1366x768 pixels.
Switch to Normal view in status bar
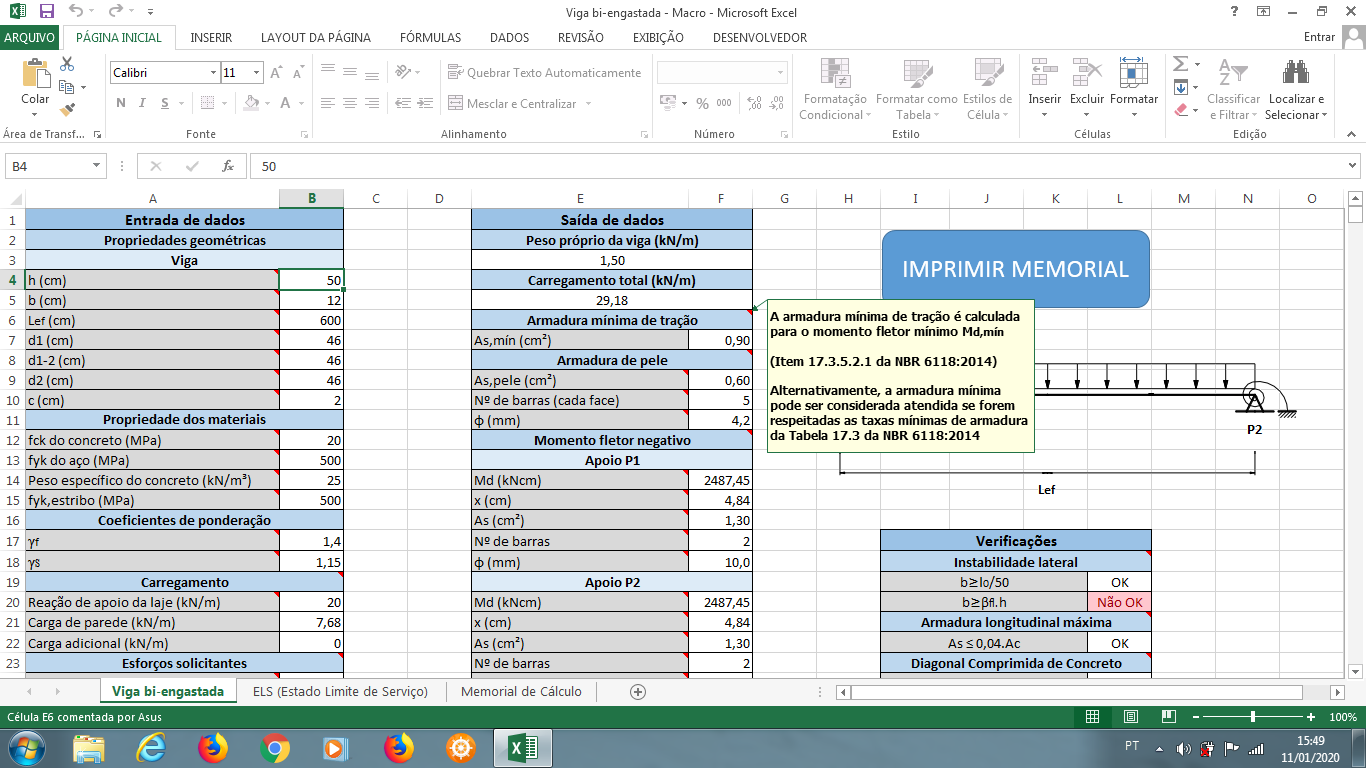[x=1093, y=717]
